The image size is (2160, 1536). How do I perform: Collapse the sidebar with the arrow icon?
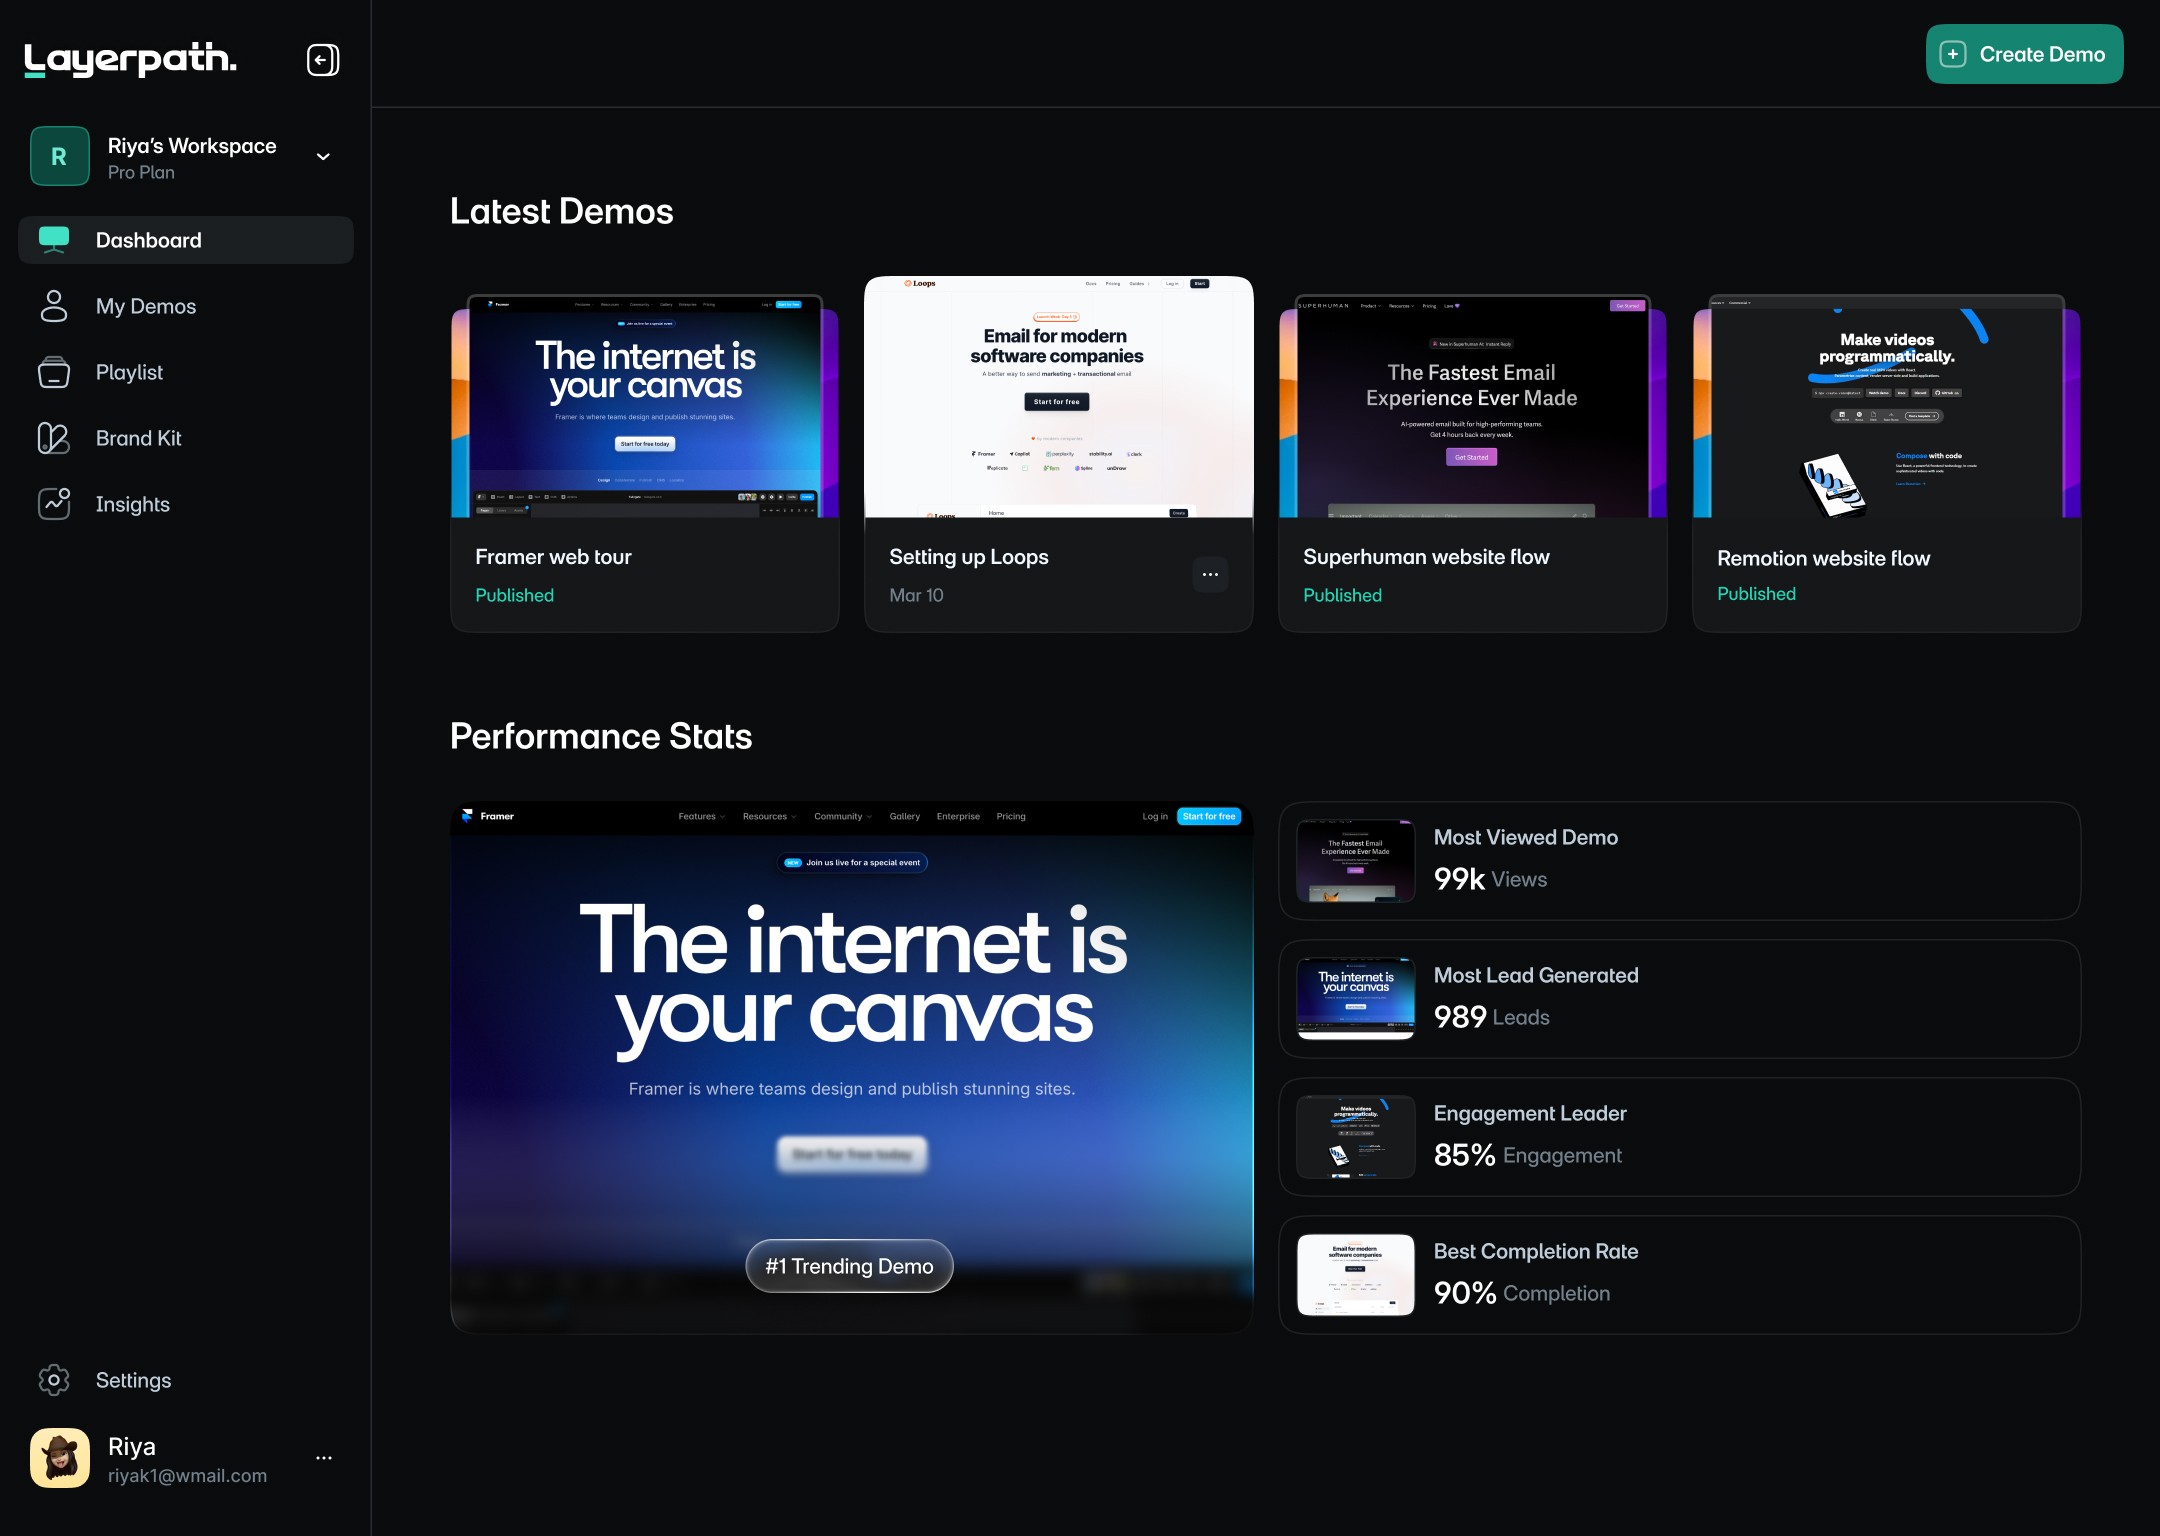[x=322, y=60]
